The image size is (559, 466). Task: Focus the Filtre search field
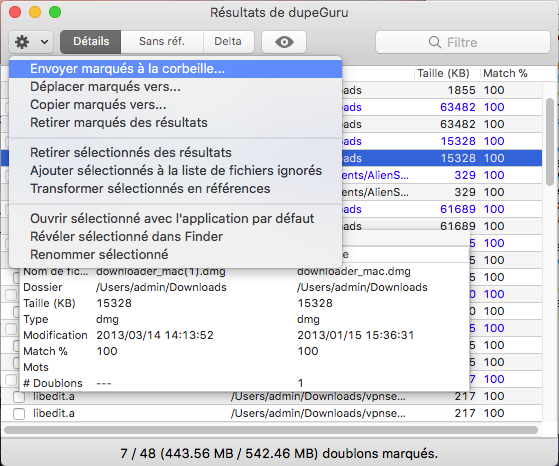[x=463, y=42]
